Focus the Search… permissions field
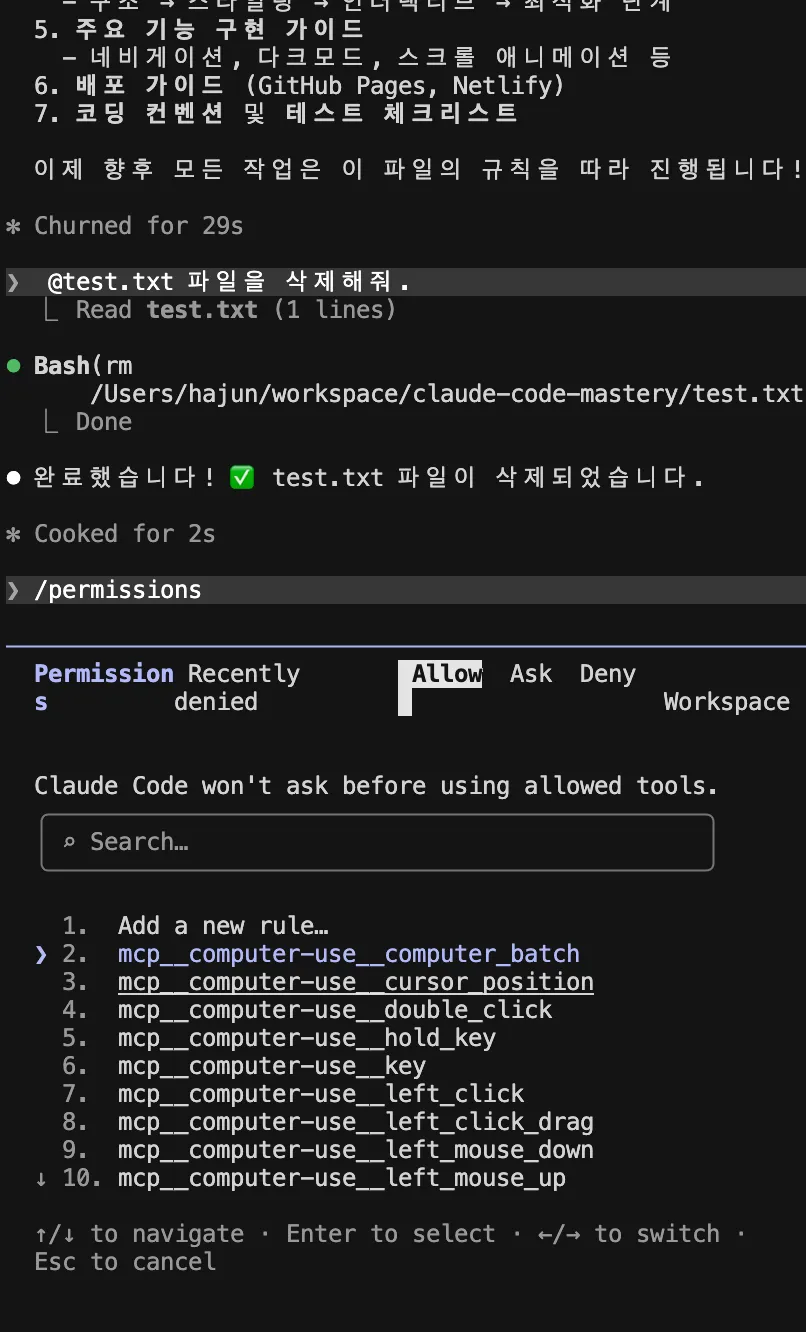This screenshot has height=1332, width=806. tap(377, 842)
